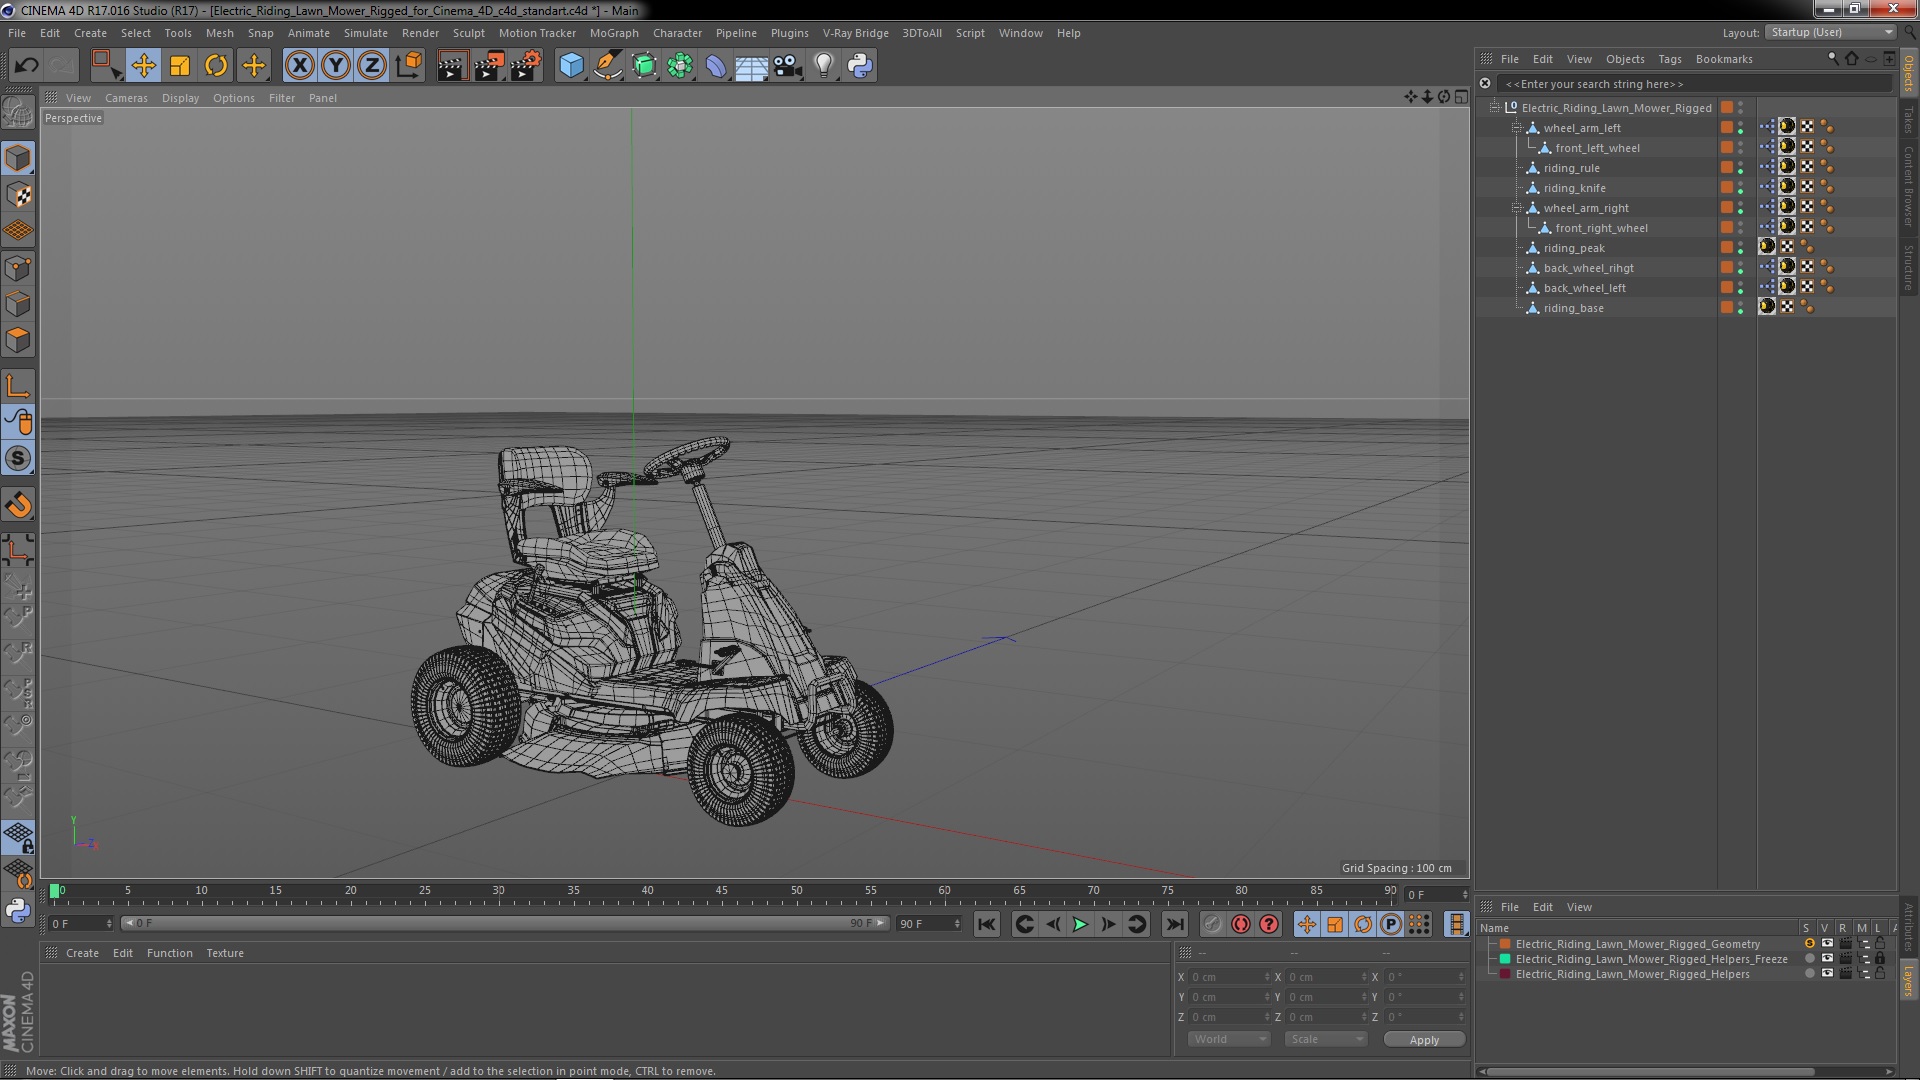
Task: Click dark red swatch of Rigged_Helpers layer
Action: 1505,974
